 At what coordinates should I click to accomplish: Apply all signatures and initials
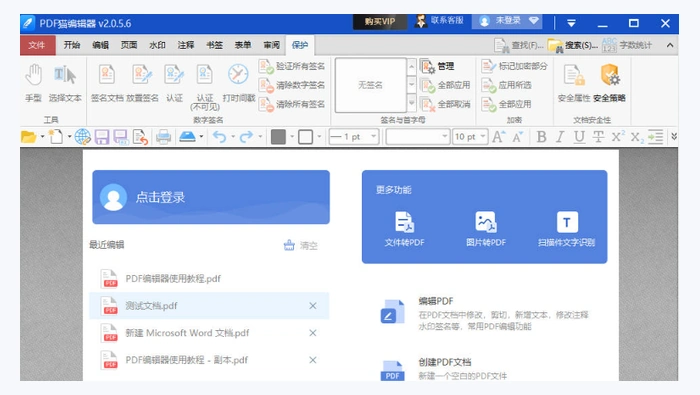446,85
